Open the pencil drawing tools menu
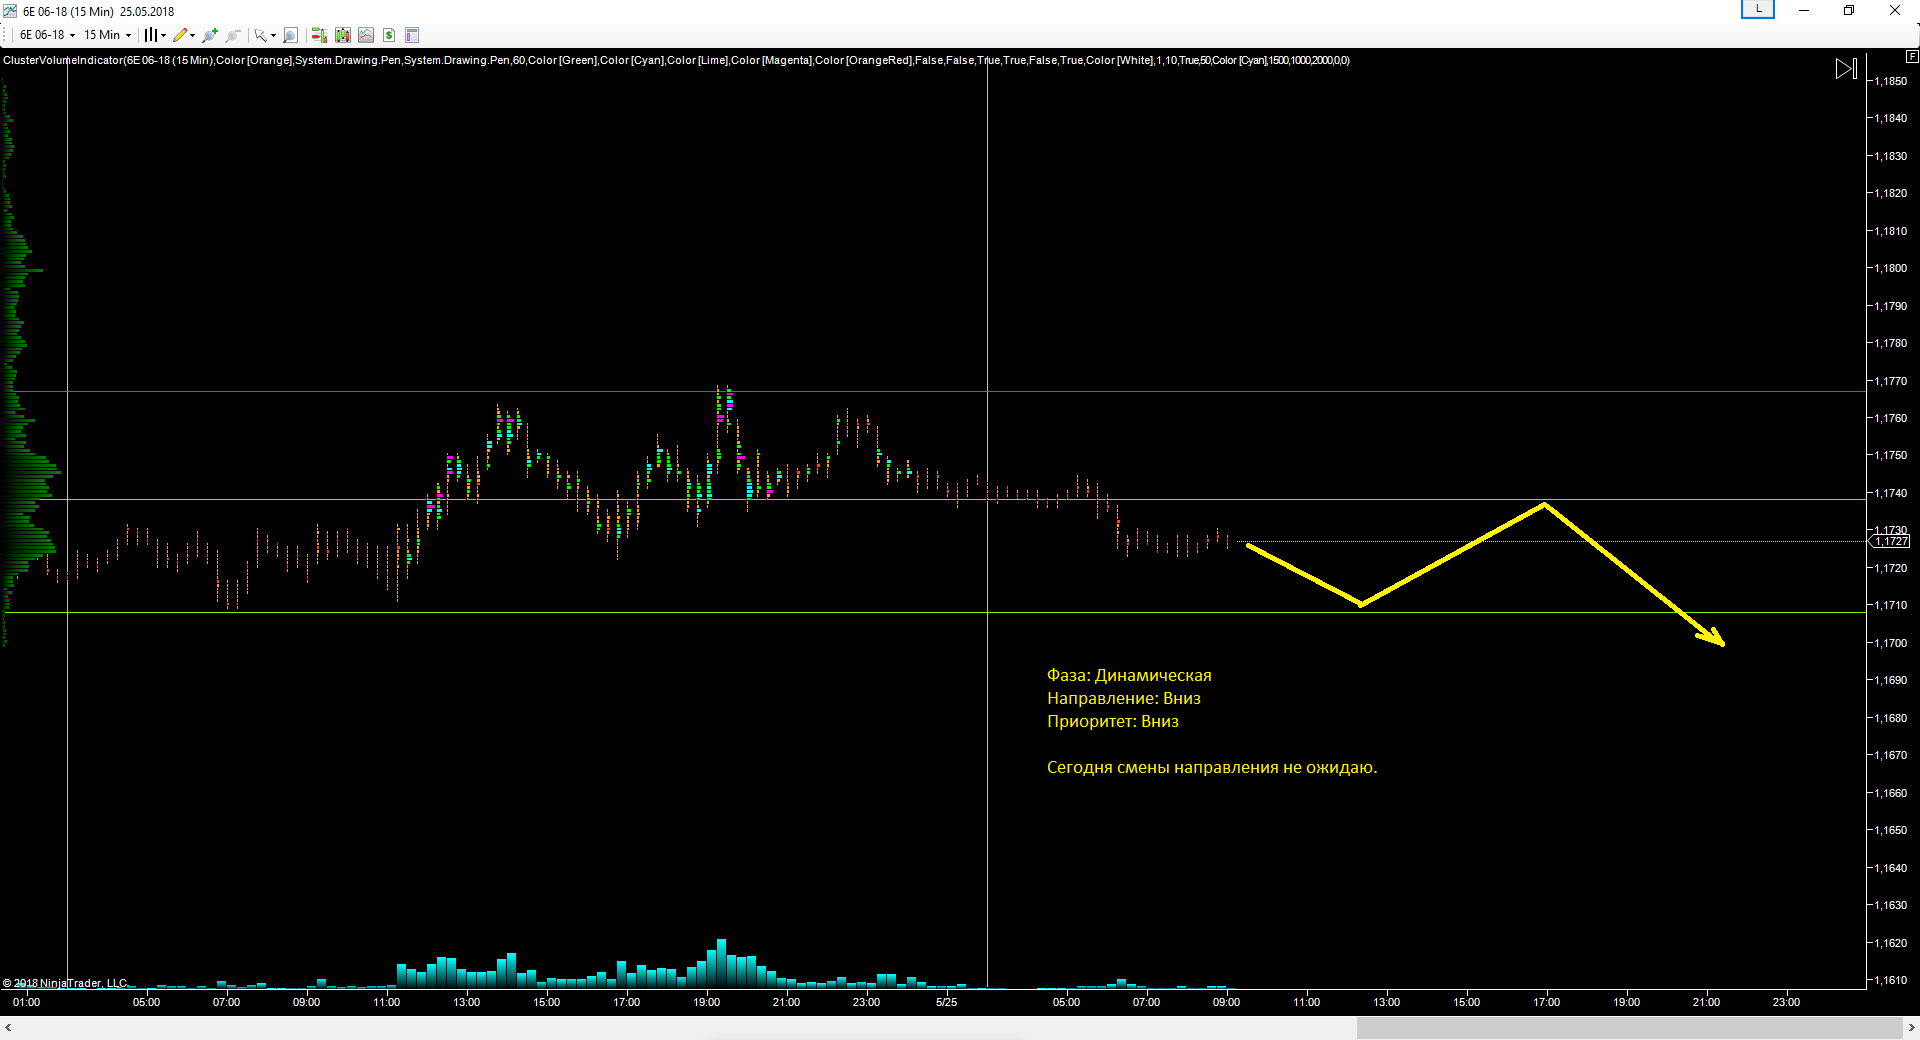 coord(183,35)
